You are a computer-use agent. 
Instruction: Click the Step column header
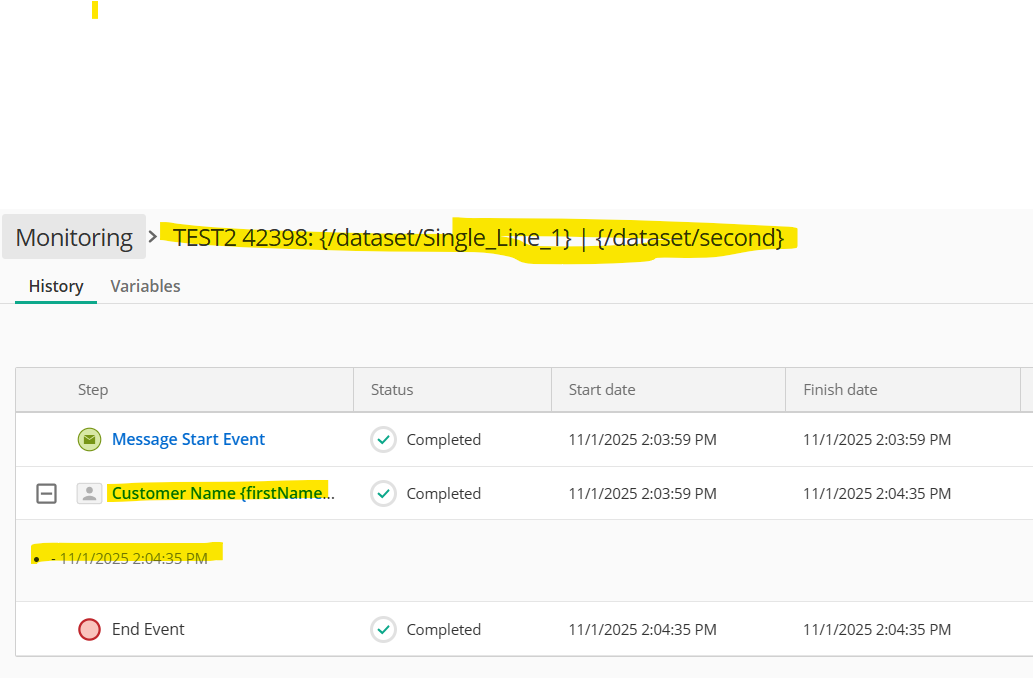pos(93,390)
